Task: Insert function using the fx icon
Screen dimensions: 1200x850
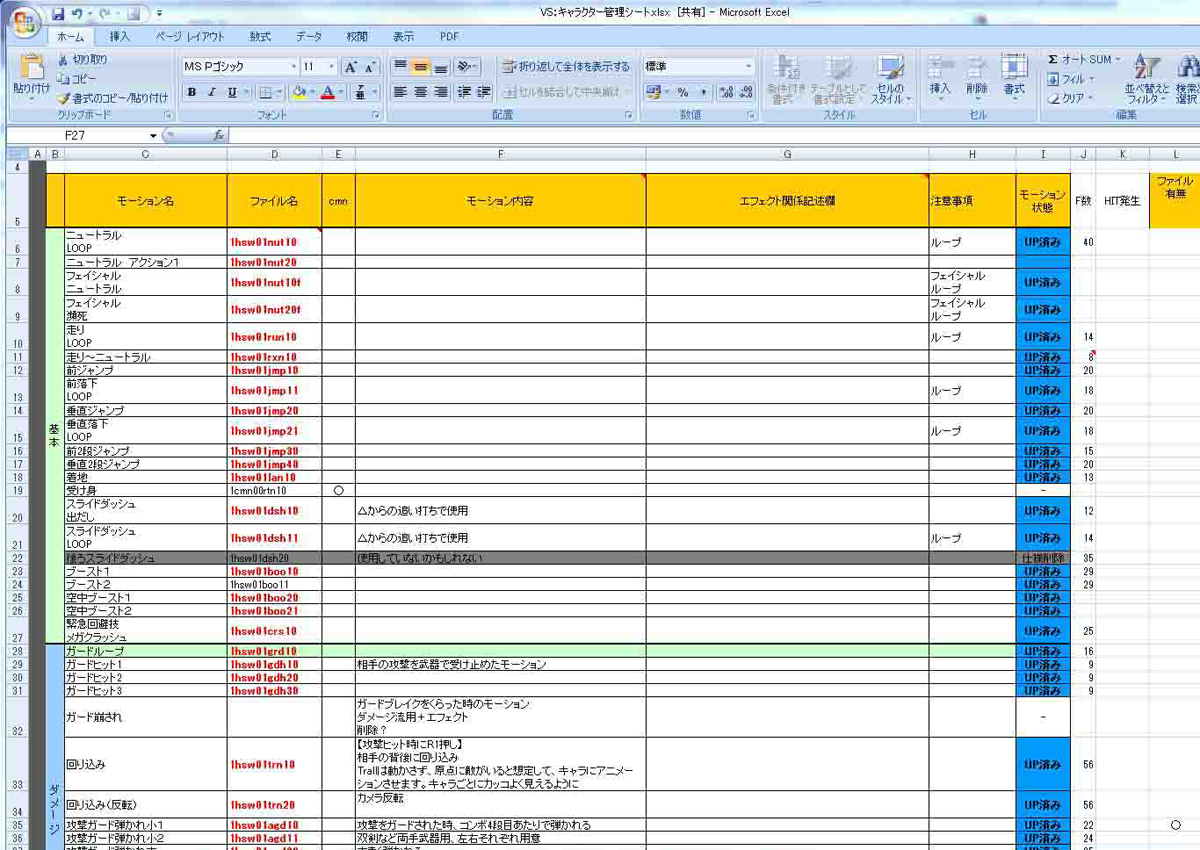Action: 219,135
